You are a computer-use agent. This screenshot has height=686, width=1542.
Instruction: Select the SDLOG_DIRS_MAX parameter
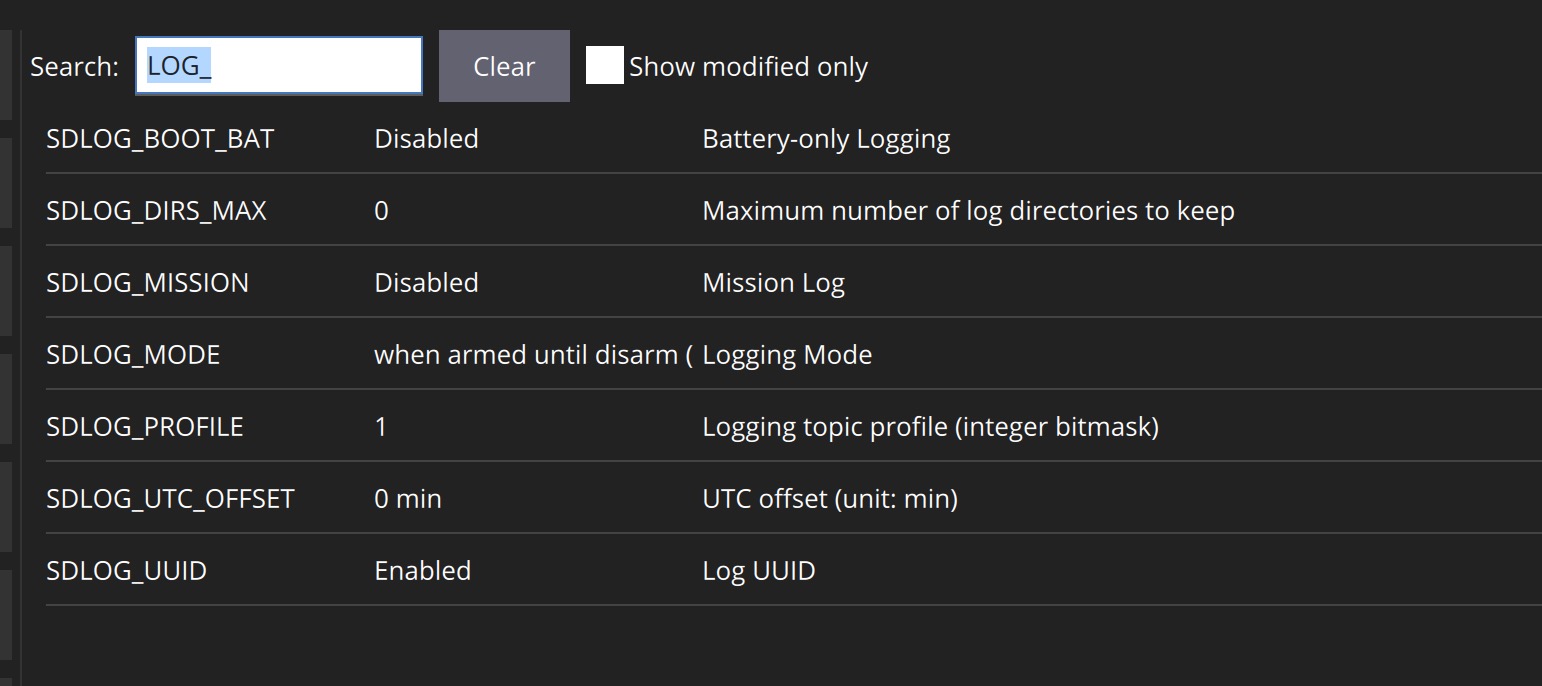156,211
